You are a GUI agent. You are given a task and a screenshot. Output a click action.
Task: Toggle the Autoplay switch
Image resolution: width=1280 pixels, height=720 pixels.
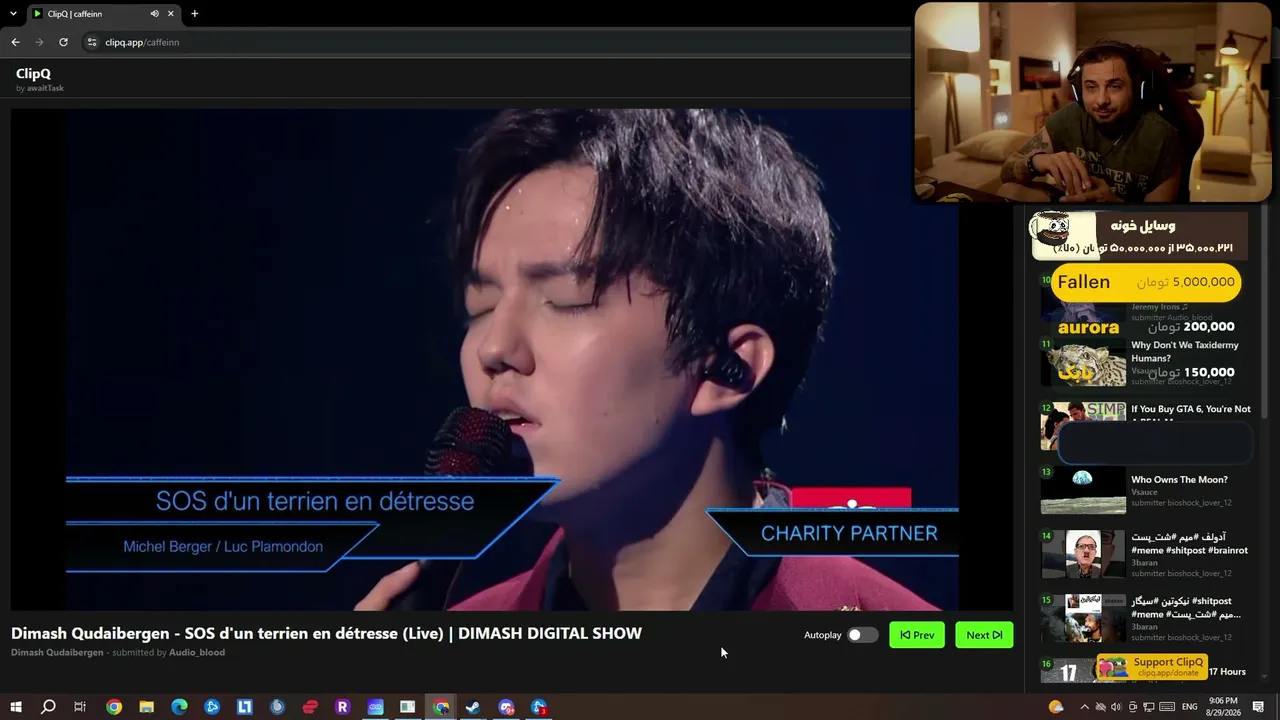tap(862, 635)
